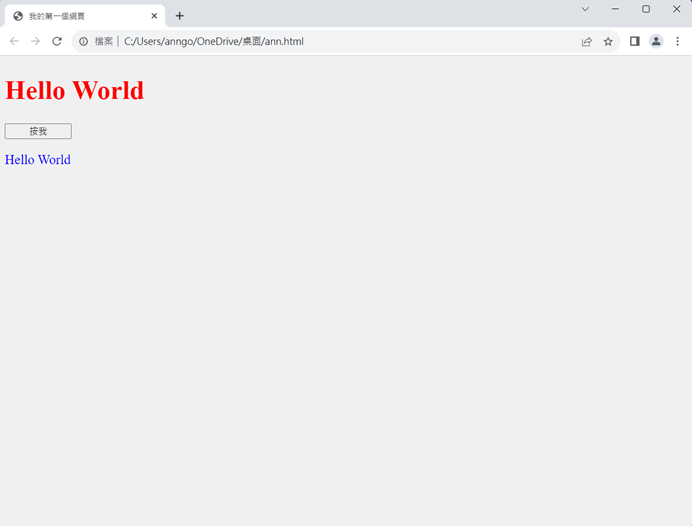Click the browser back arrow
692x526 pixels.
[x=14, y=41]
